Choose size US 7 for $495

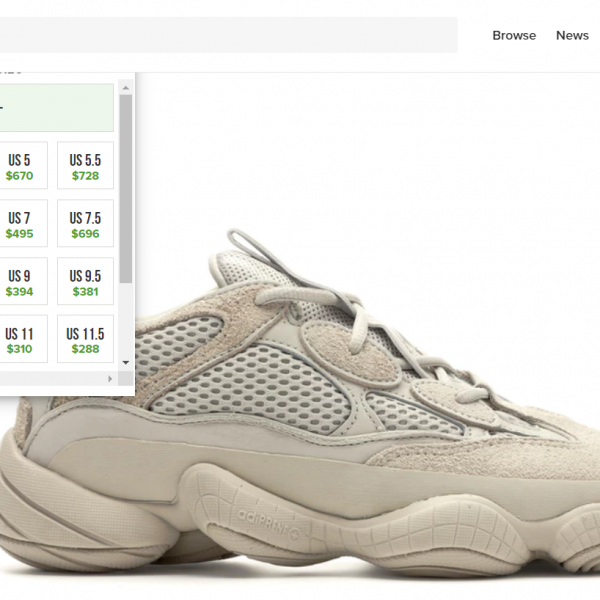pyautogui.click(x=19, y=224)
